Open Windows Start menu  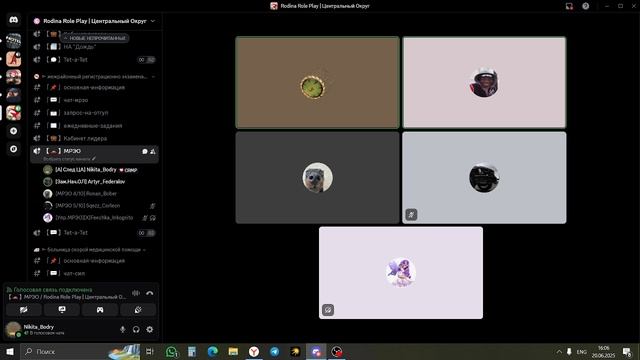tap(10, 351)
